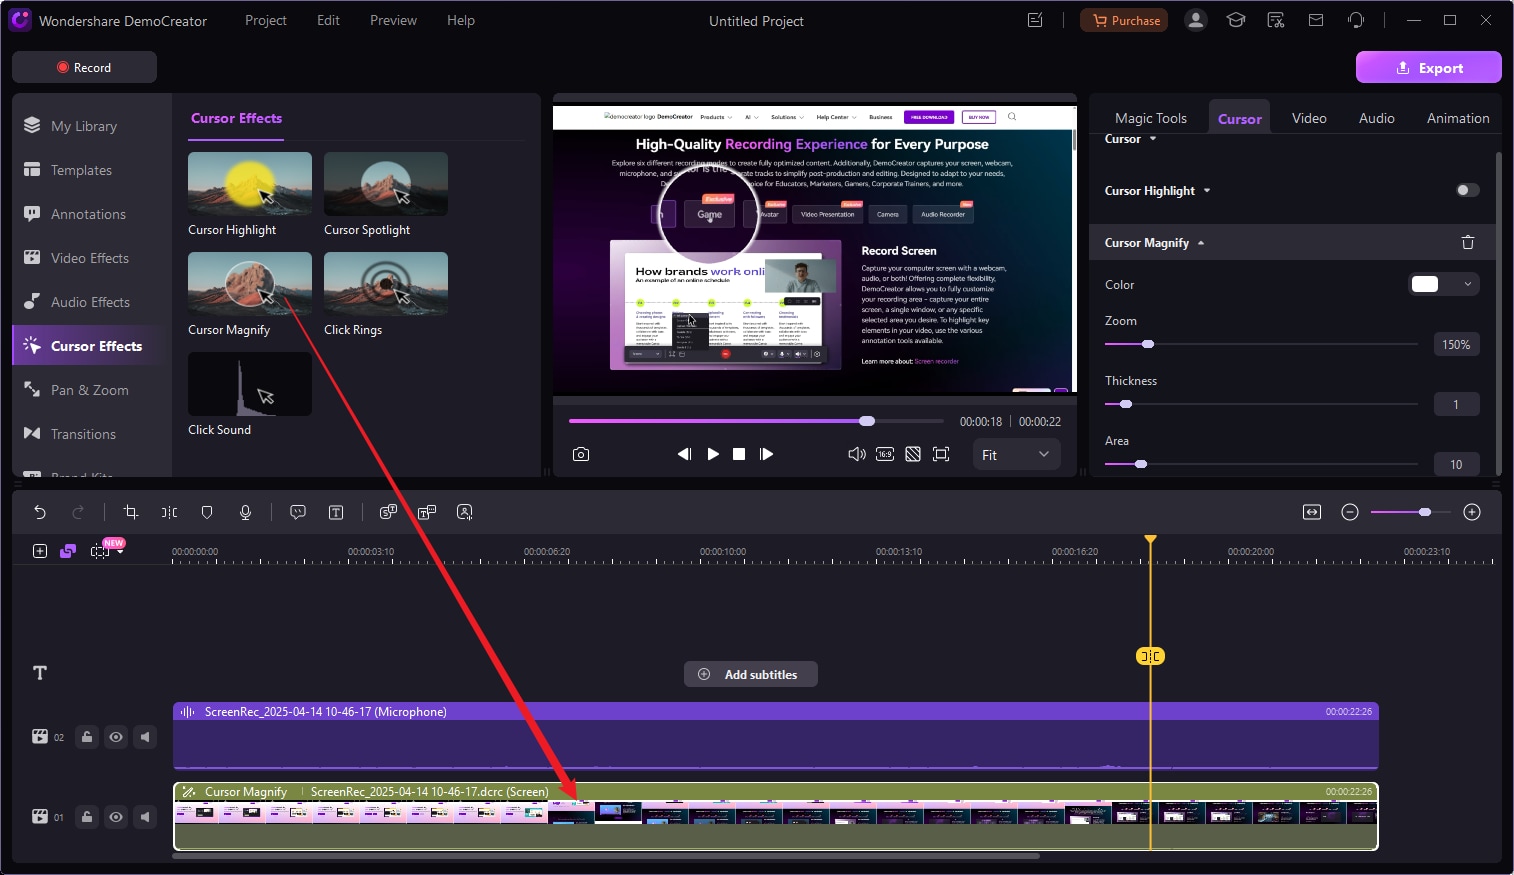Open the text caption tool icon
The width and height of the screenshot is (1514, 875).
click(336, 512)
